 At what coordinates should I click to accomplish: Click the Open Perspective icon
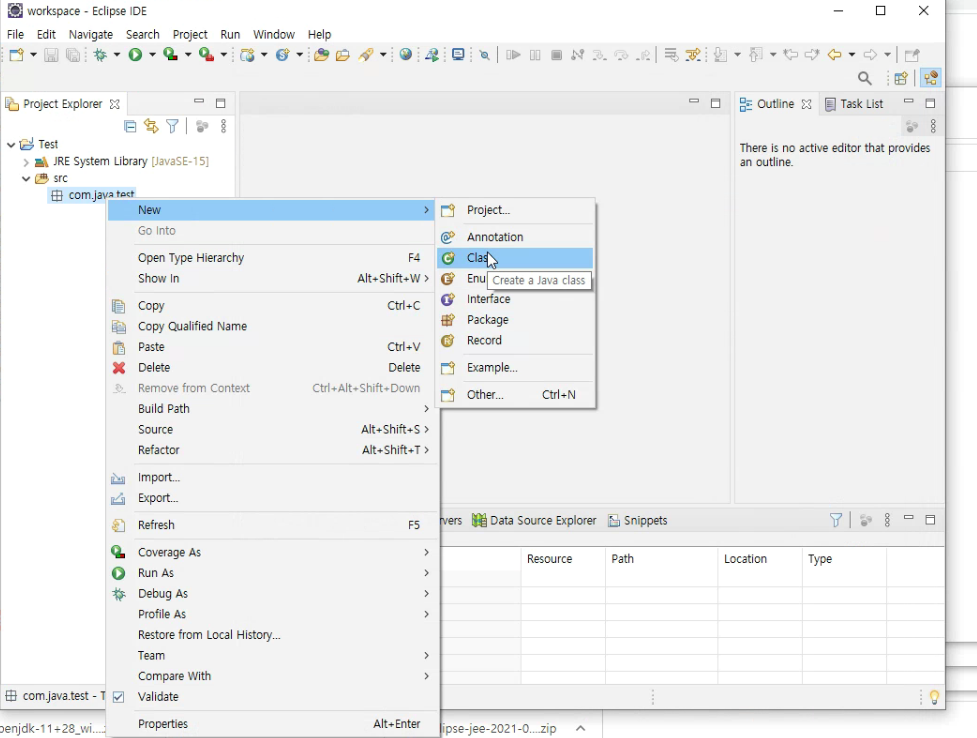[901, 78]
